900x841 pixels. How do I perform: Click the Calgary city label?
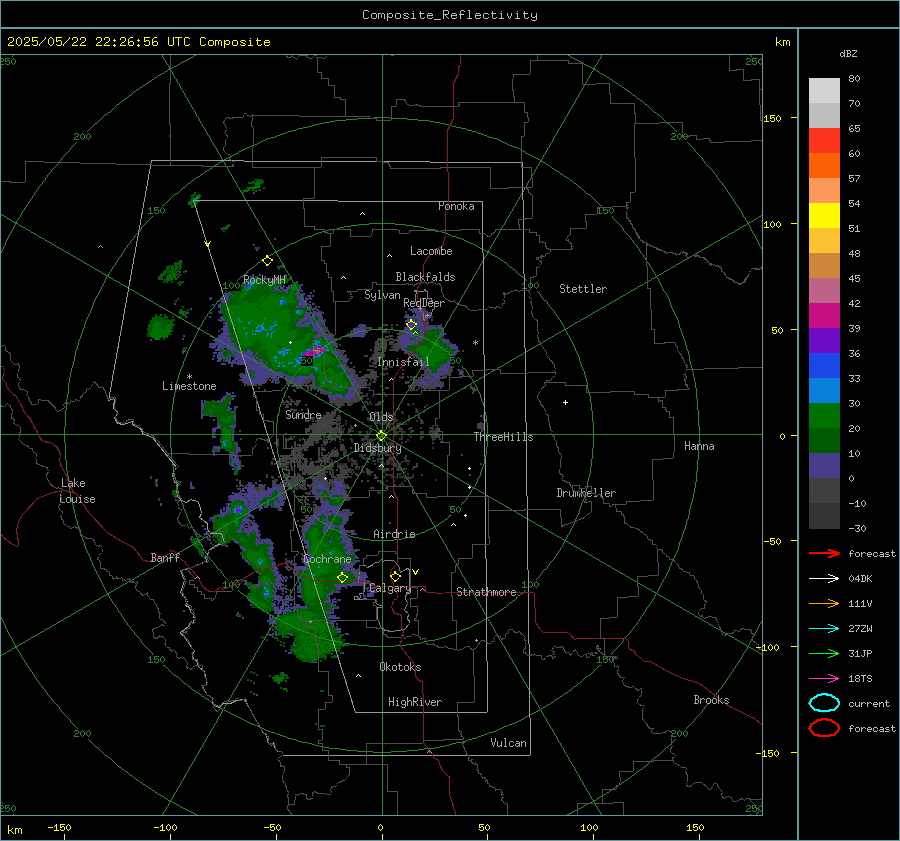point(390,588)
